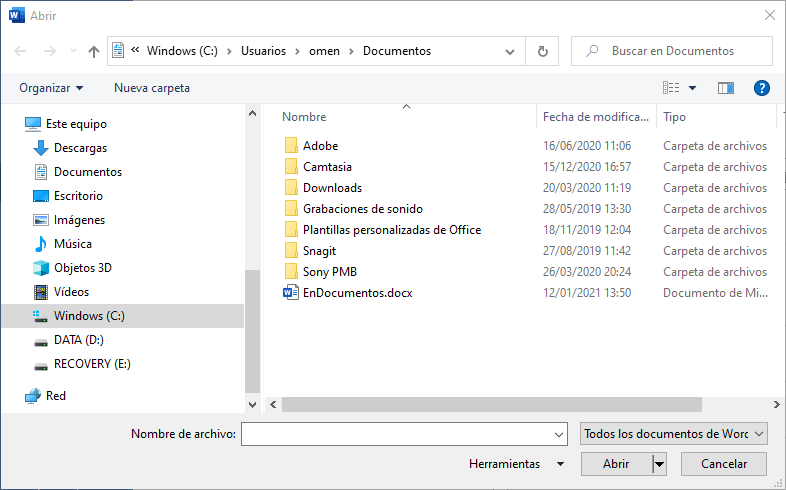
Task: Click the navigation pane vertical scrollbar thumb
Action: coord(252,332)
